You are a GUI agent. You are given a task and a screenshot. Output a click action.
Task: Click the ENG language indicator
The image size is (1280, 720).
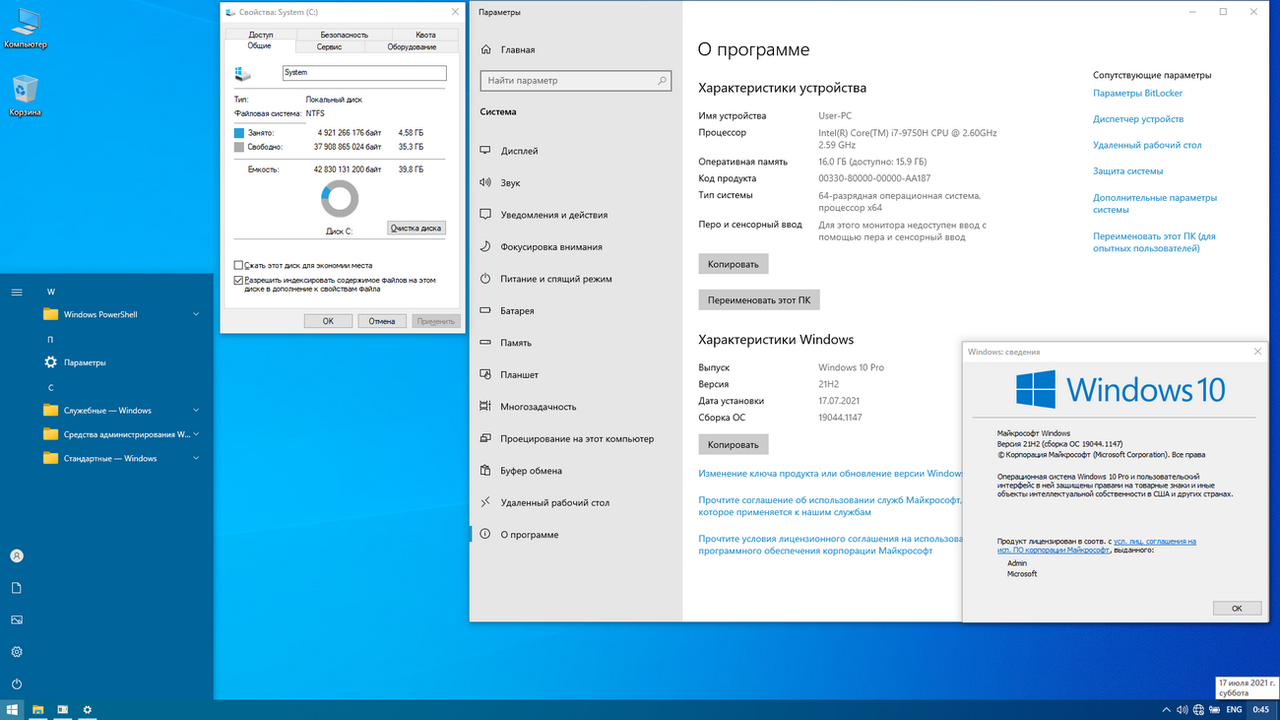[x=1234, y=710]
